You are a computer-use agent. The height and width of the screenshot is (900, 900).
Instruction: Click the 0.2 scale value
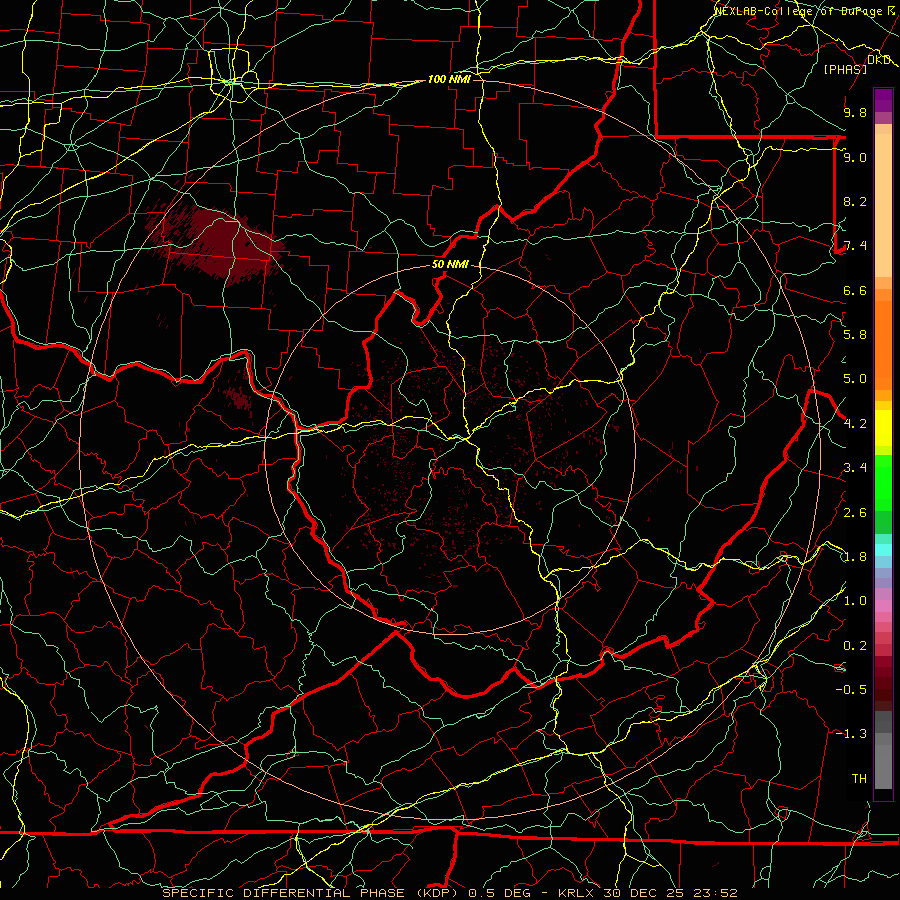(855, 646)
